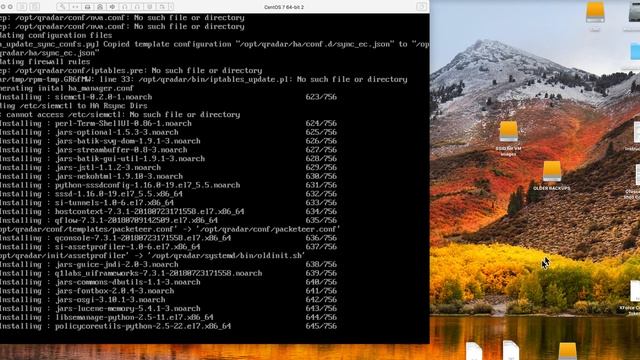Screen dimensions: 640x360
Task: Click the 'iptables_update.pl: No such file' error line
Action: 204,79
